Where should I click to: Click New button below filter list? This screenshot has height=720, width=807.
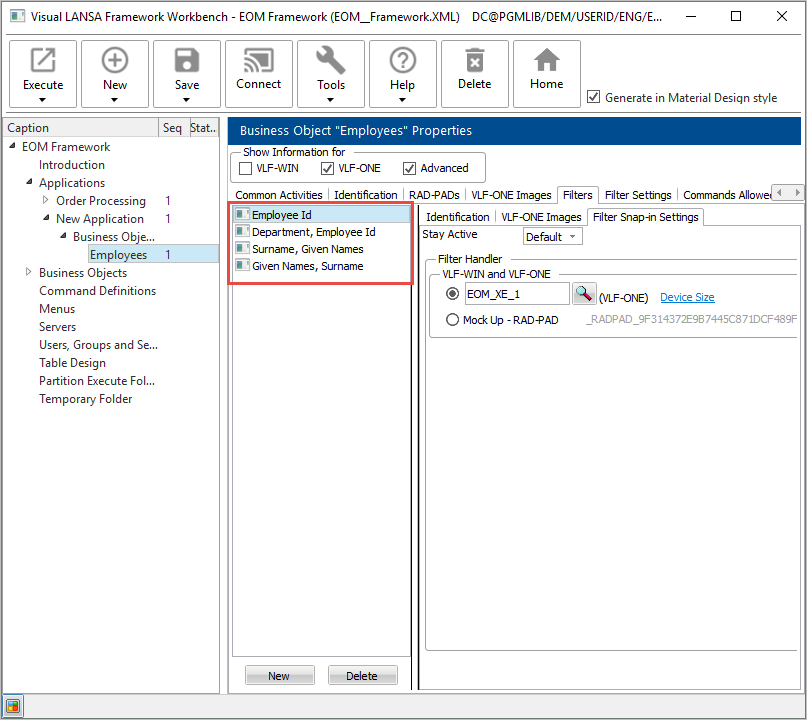click(279, 675)
